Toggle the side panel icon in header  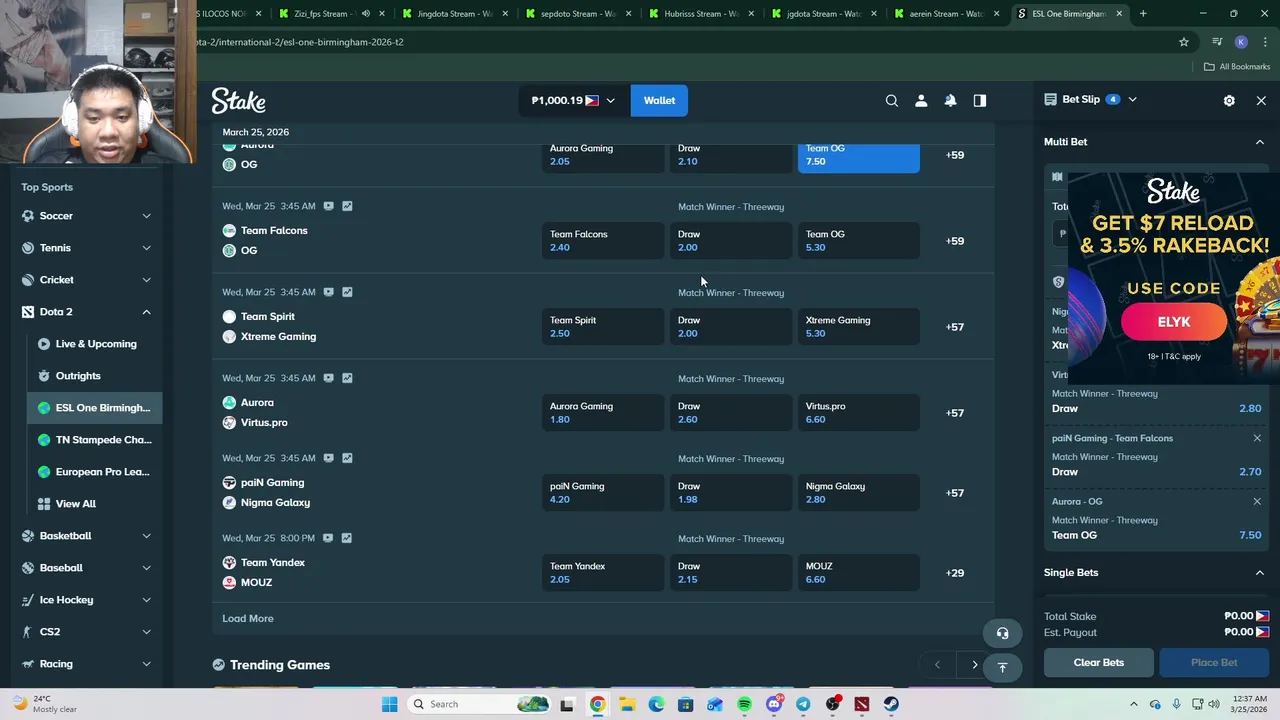point(980,100)
